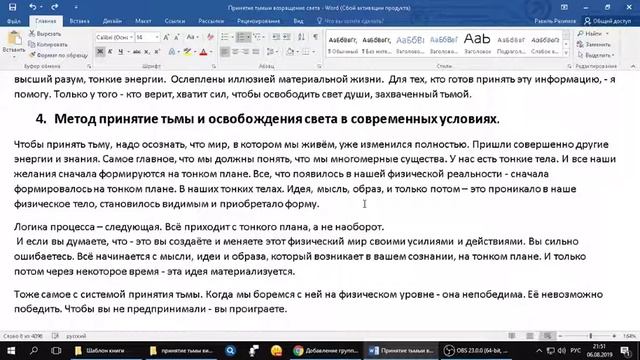
Task: Save the document with the floppy disk icon
Action: click(x=12, y=7)
